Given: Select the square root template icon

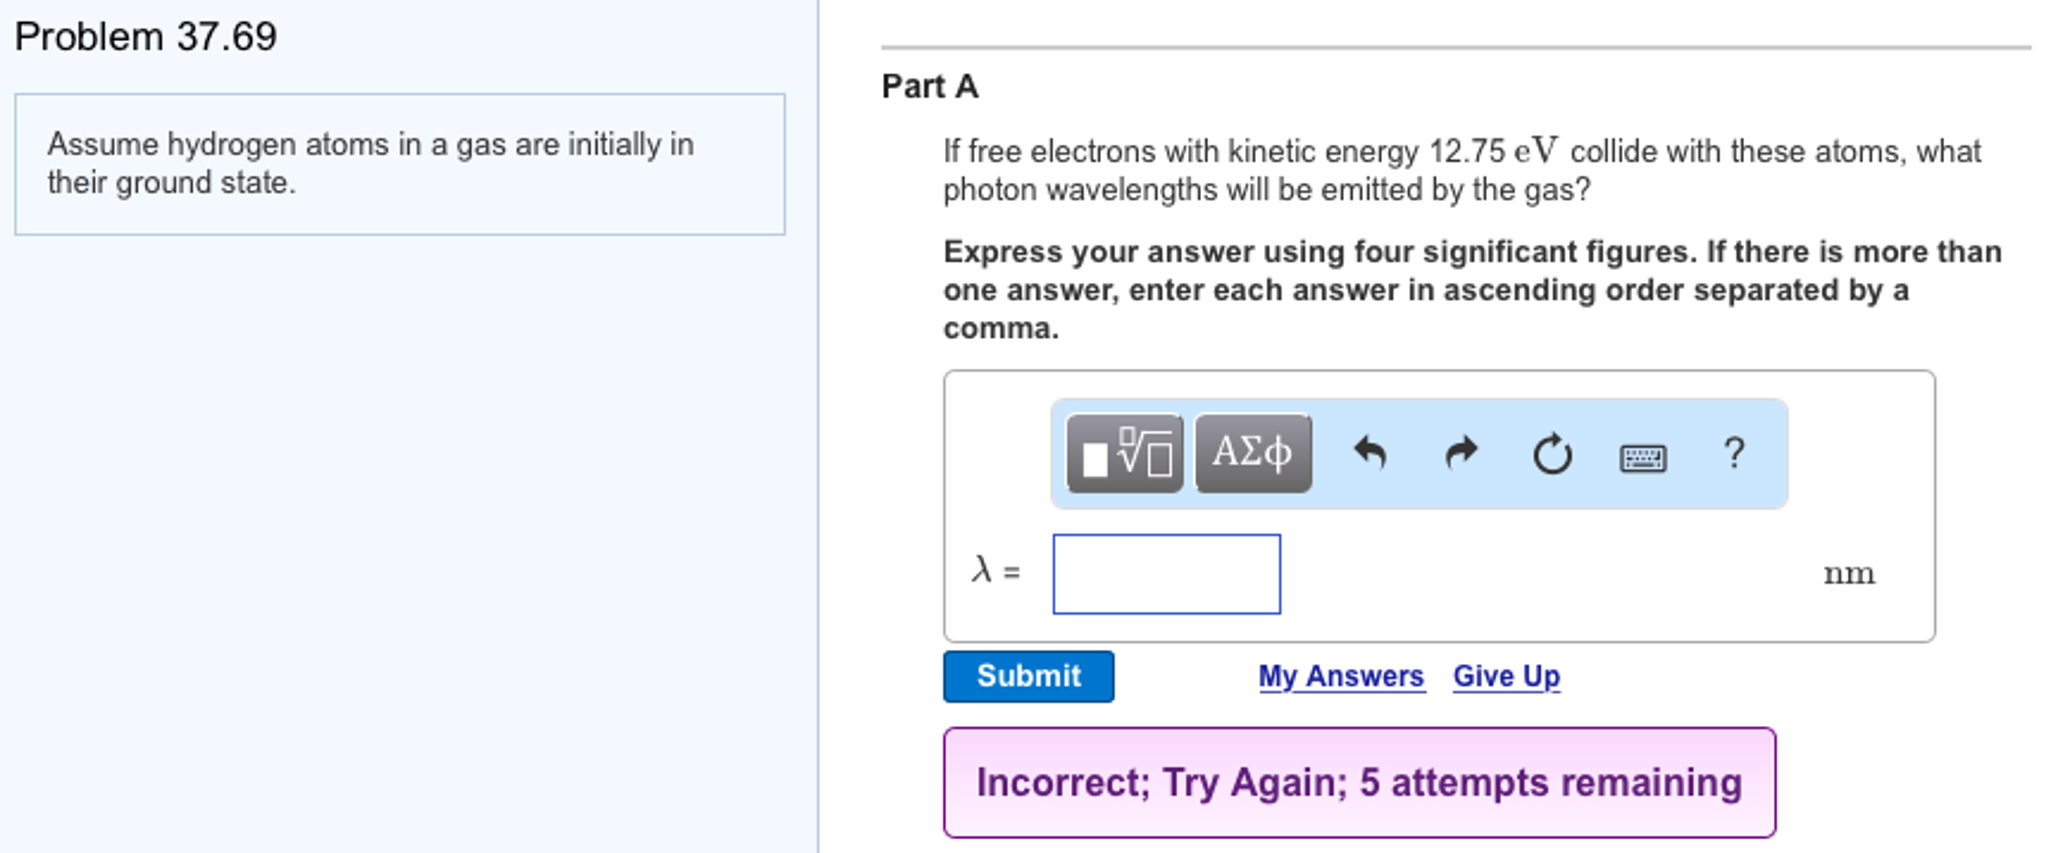Looking at the screenshot, I should pos(1122,453).
